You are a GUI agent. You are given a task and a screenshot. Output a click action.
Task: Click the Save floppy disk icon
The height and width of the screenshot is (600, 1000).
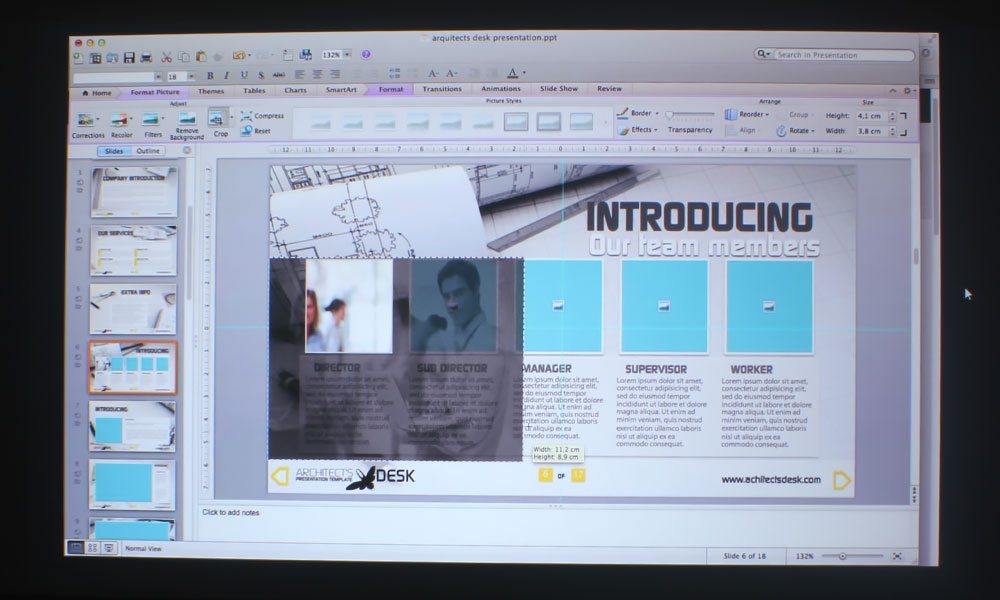(129, 57)
